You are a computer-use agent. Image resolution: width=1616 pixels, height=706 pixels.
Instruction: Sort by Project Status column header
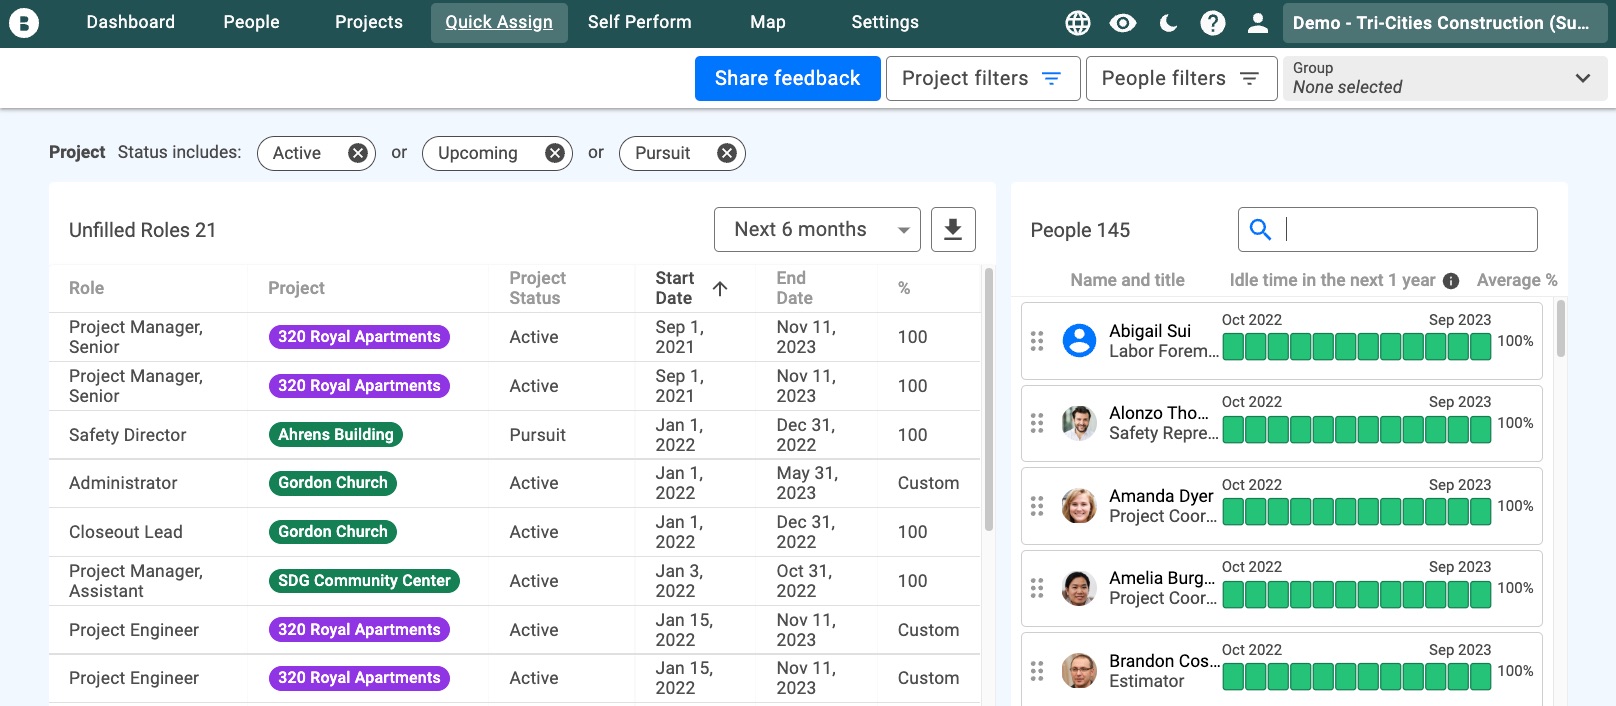(537, 288)
